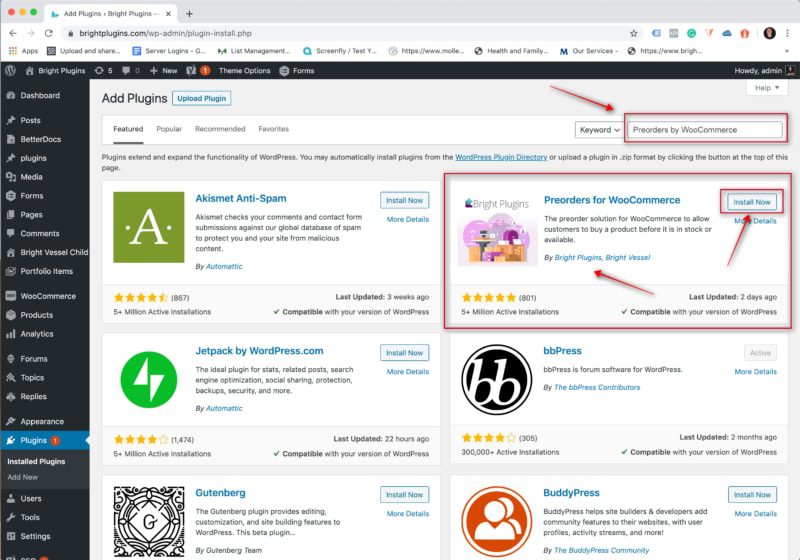
Task: Open More Details for Akismet
Action: pos(408,219)
